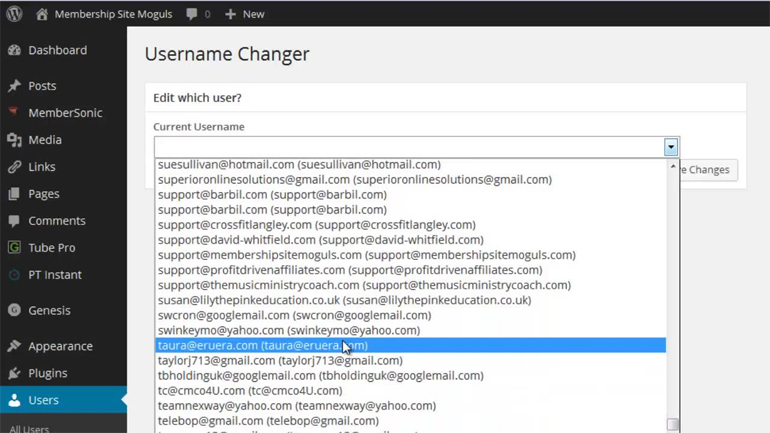Open the MemberSonic menu
The height and width of the screenshot is (433, 770).
(x=65, y=113)
